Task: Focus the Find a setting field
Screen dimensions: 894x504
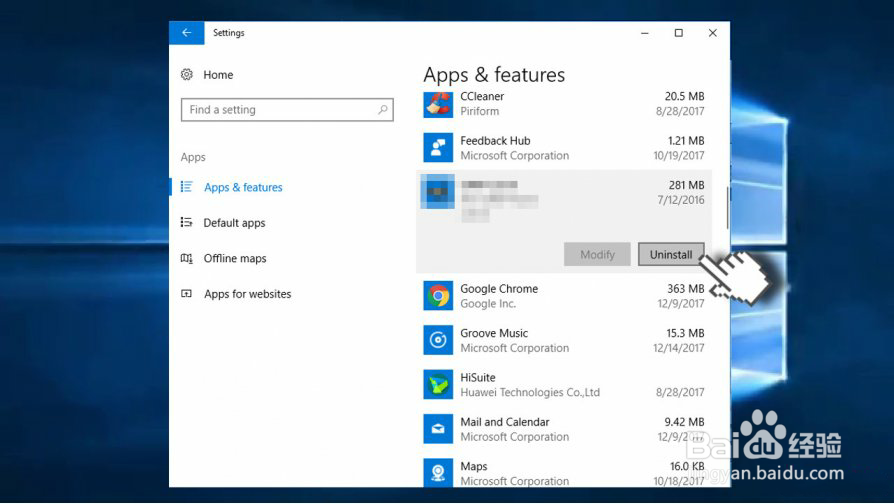Action: [x=287, y=109]
